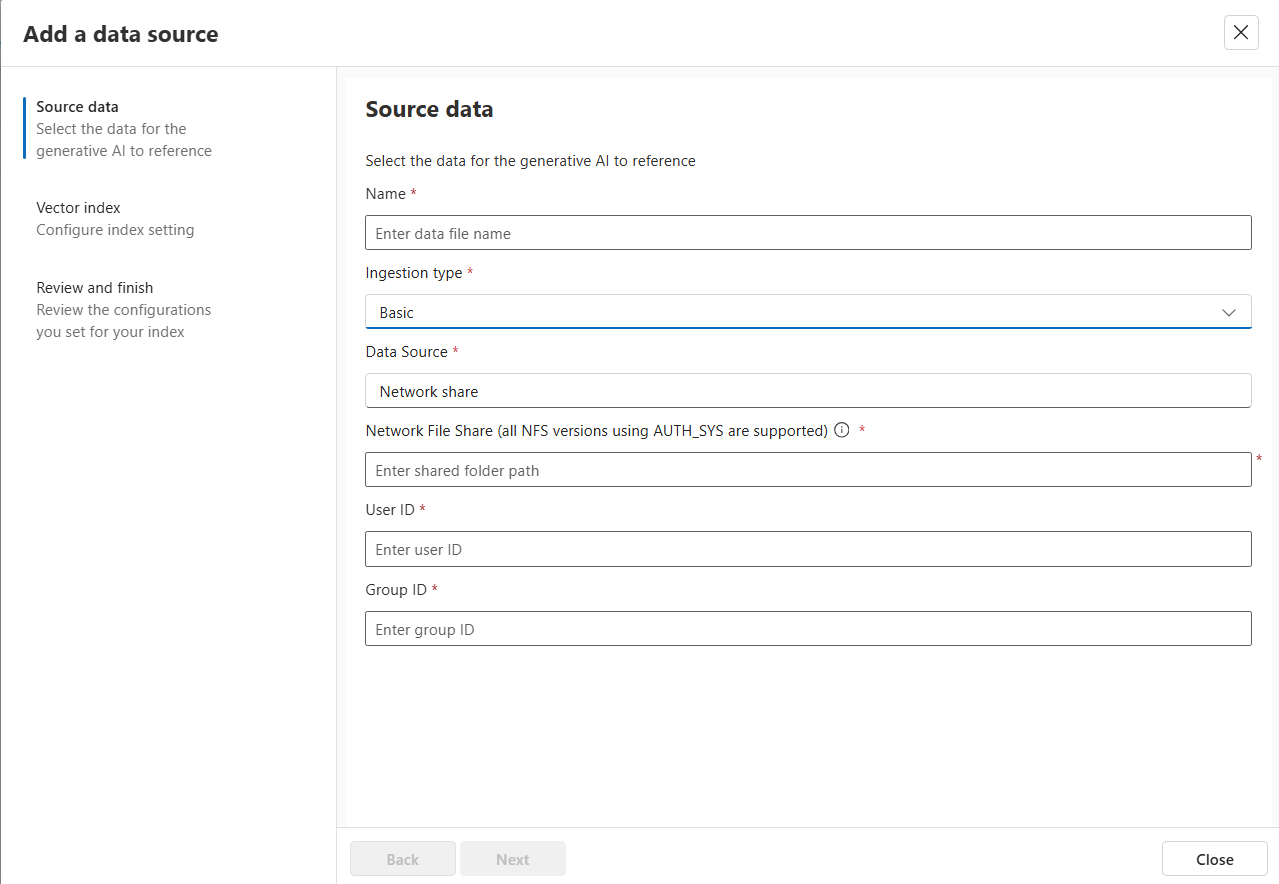Expand the Ingestion type selector showing Basic

[x=808, y=311]
